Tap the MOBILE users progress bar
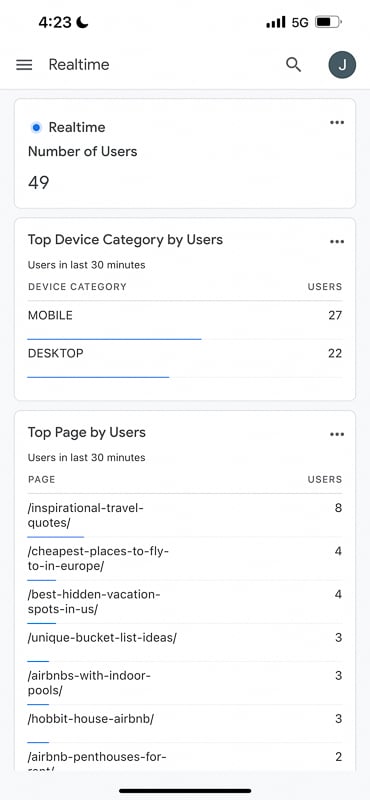Viewport: 370px width, 800px height. pos(114,339)
